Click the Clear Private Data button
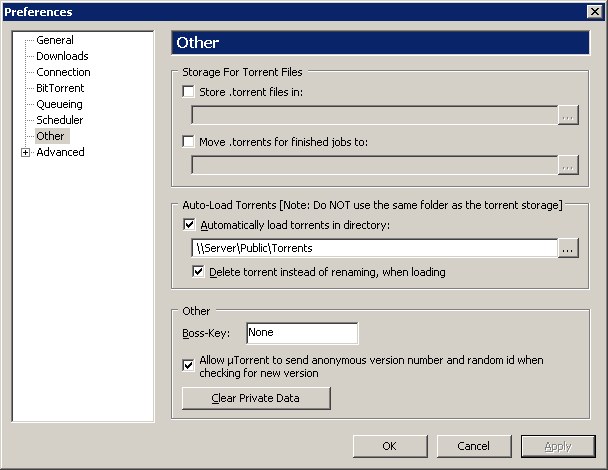Screen dimensions: 608x470 pos(256,398)
